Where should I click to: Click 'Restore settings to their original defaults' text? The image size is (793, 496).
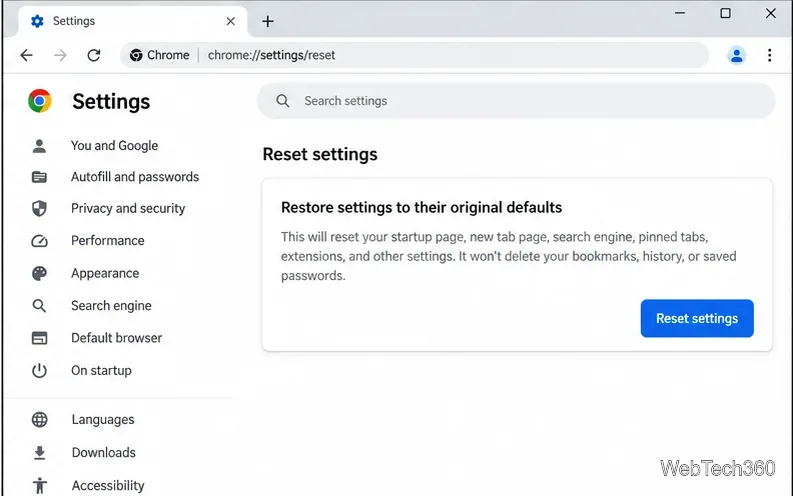422,207
